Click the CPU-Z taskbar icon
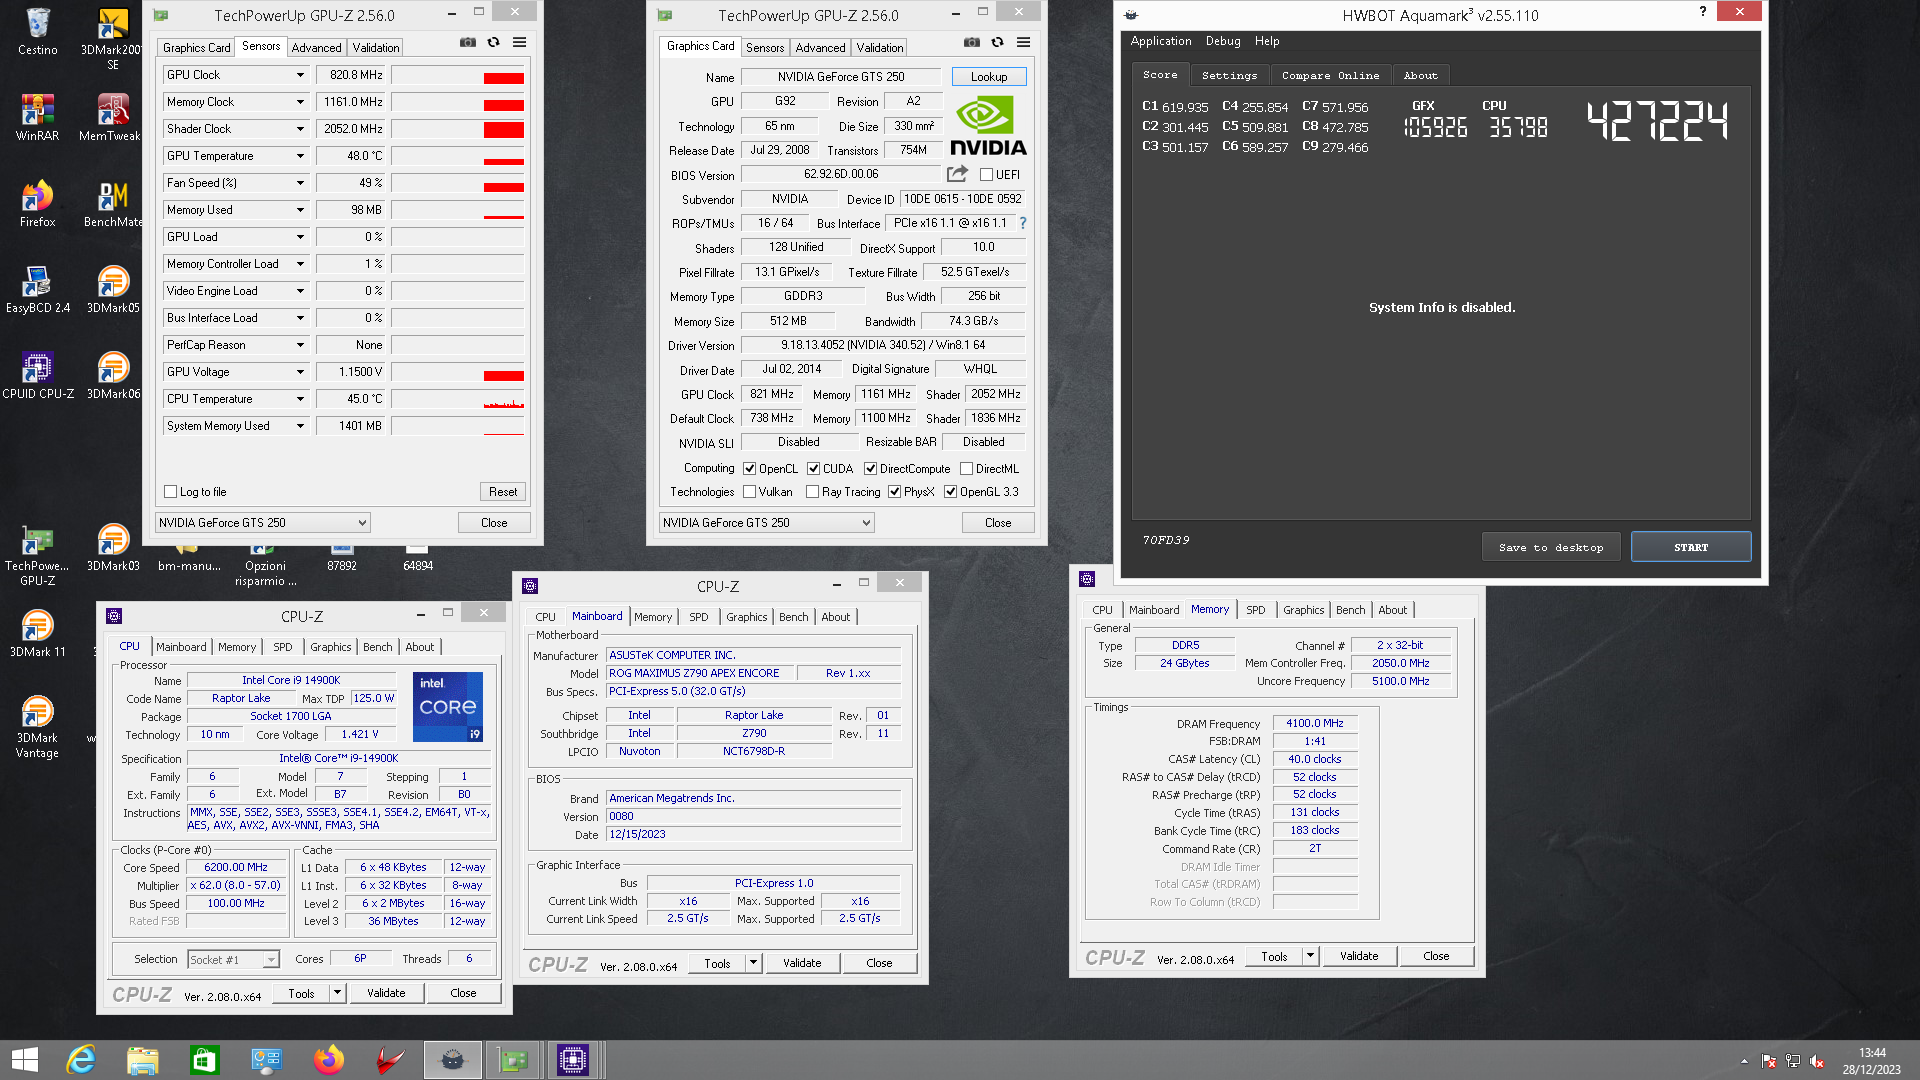Image resolution: width=1920 pixels, height=1080 pixels. point(573,1060)
